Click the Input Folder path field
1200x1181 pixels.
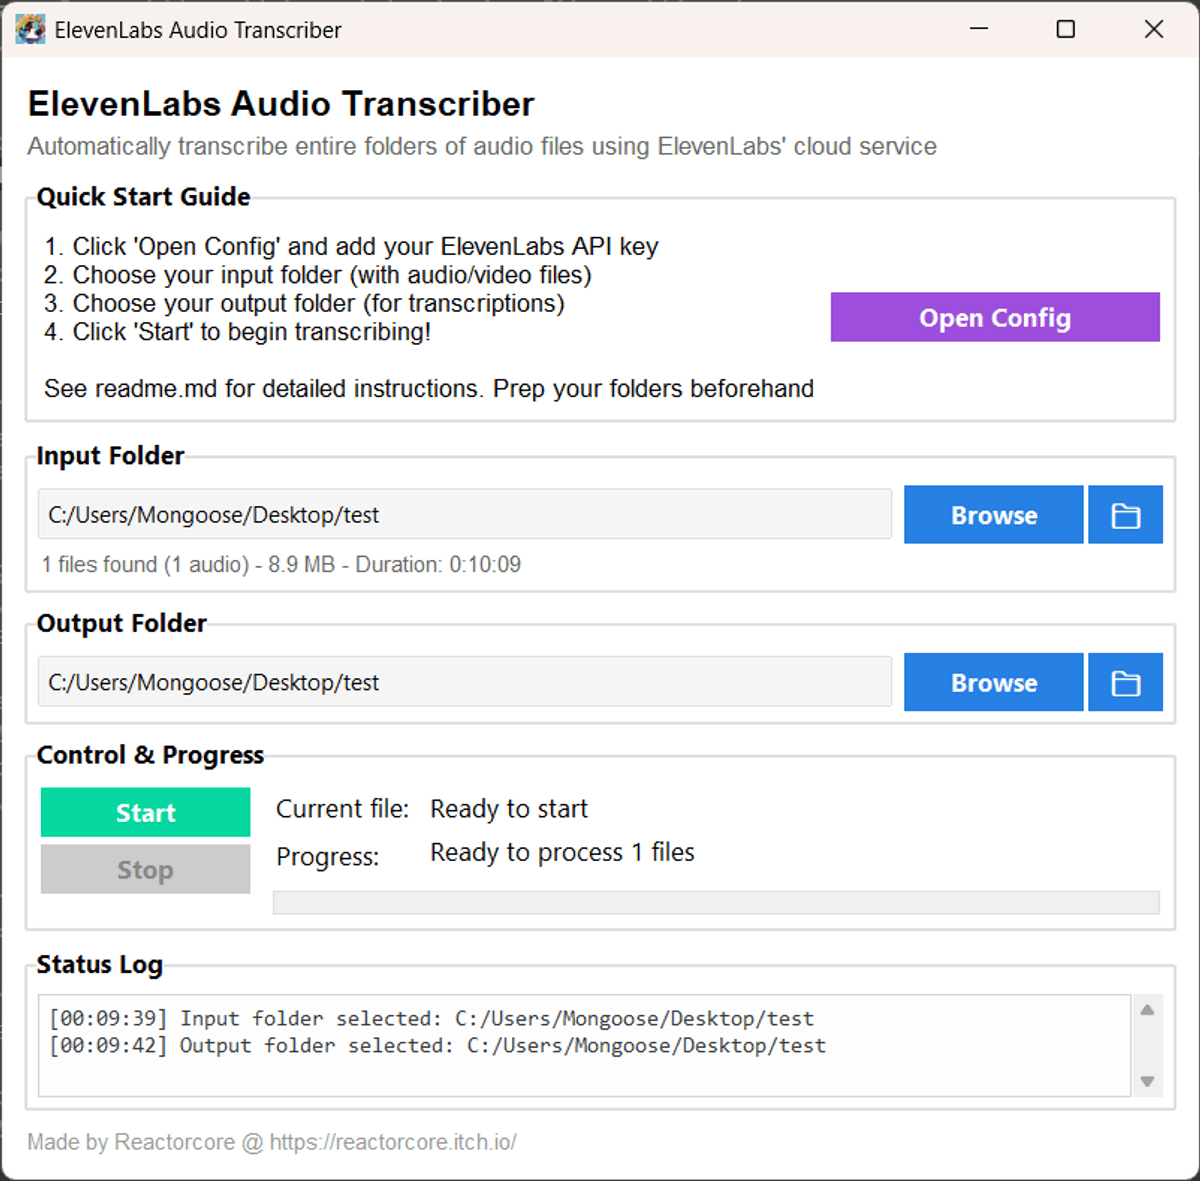tap(464, 514)
